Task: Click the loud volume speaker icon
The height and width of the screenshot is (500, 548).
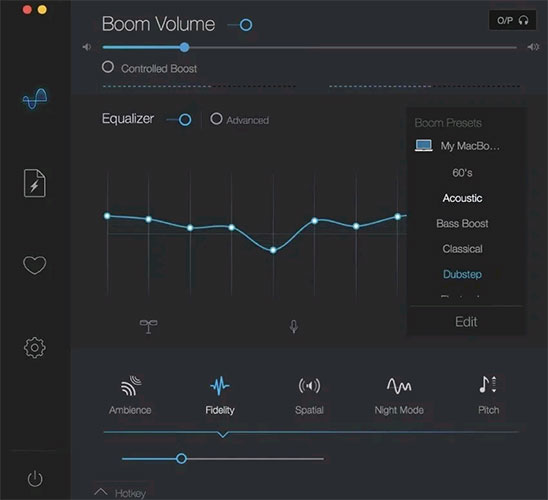Action: click(533, 47)
